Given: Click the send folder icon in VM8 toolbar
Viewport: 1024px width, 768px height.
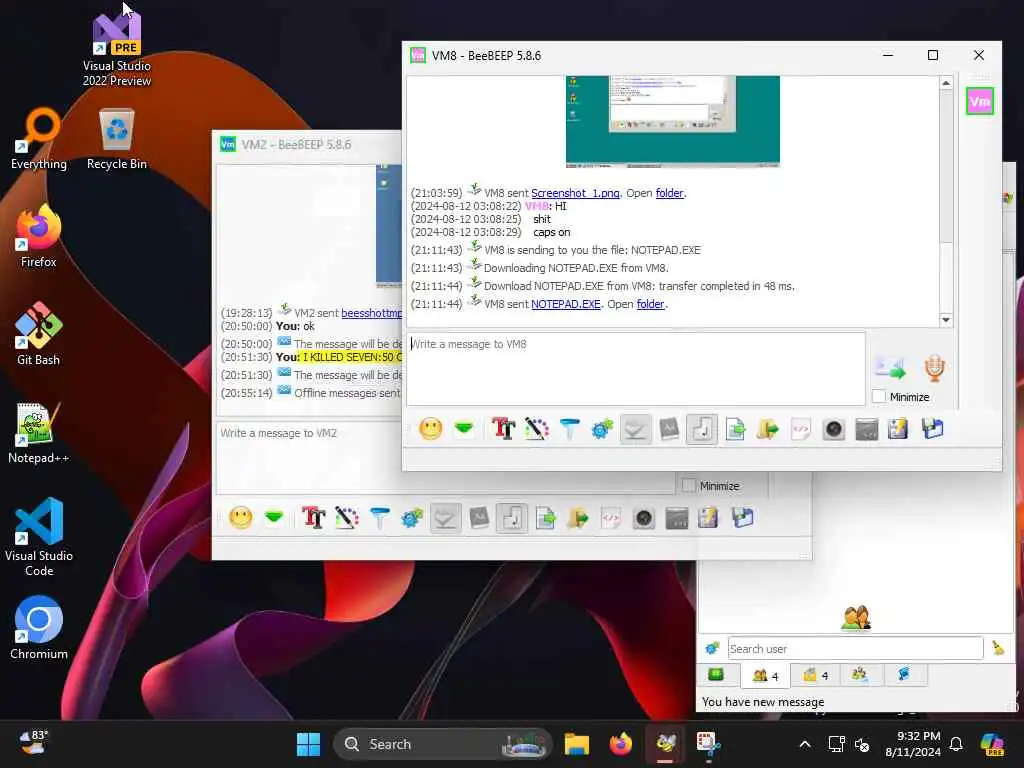Looking at the screenshot, I should click(x=768, y=429).
